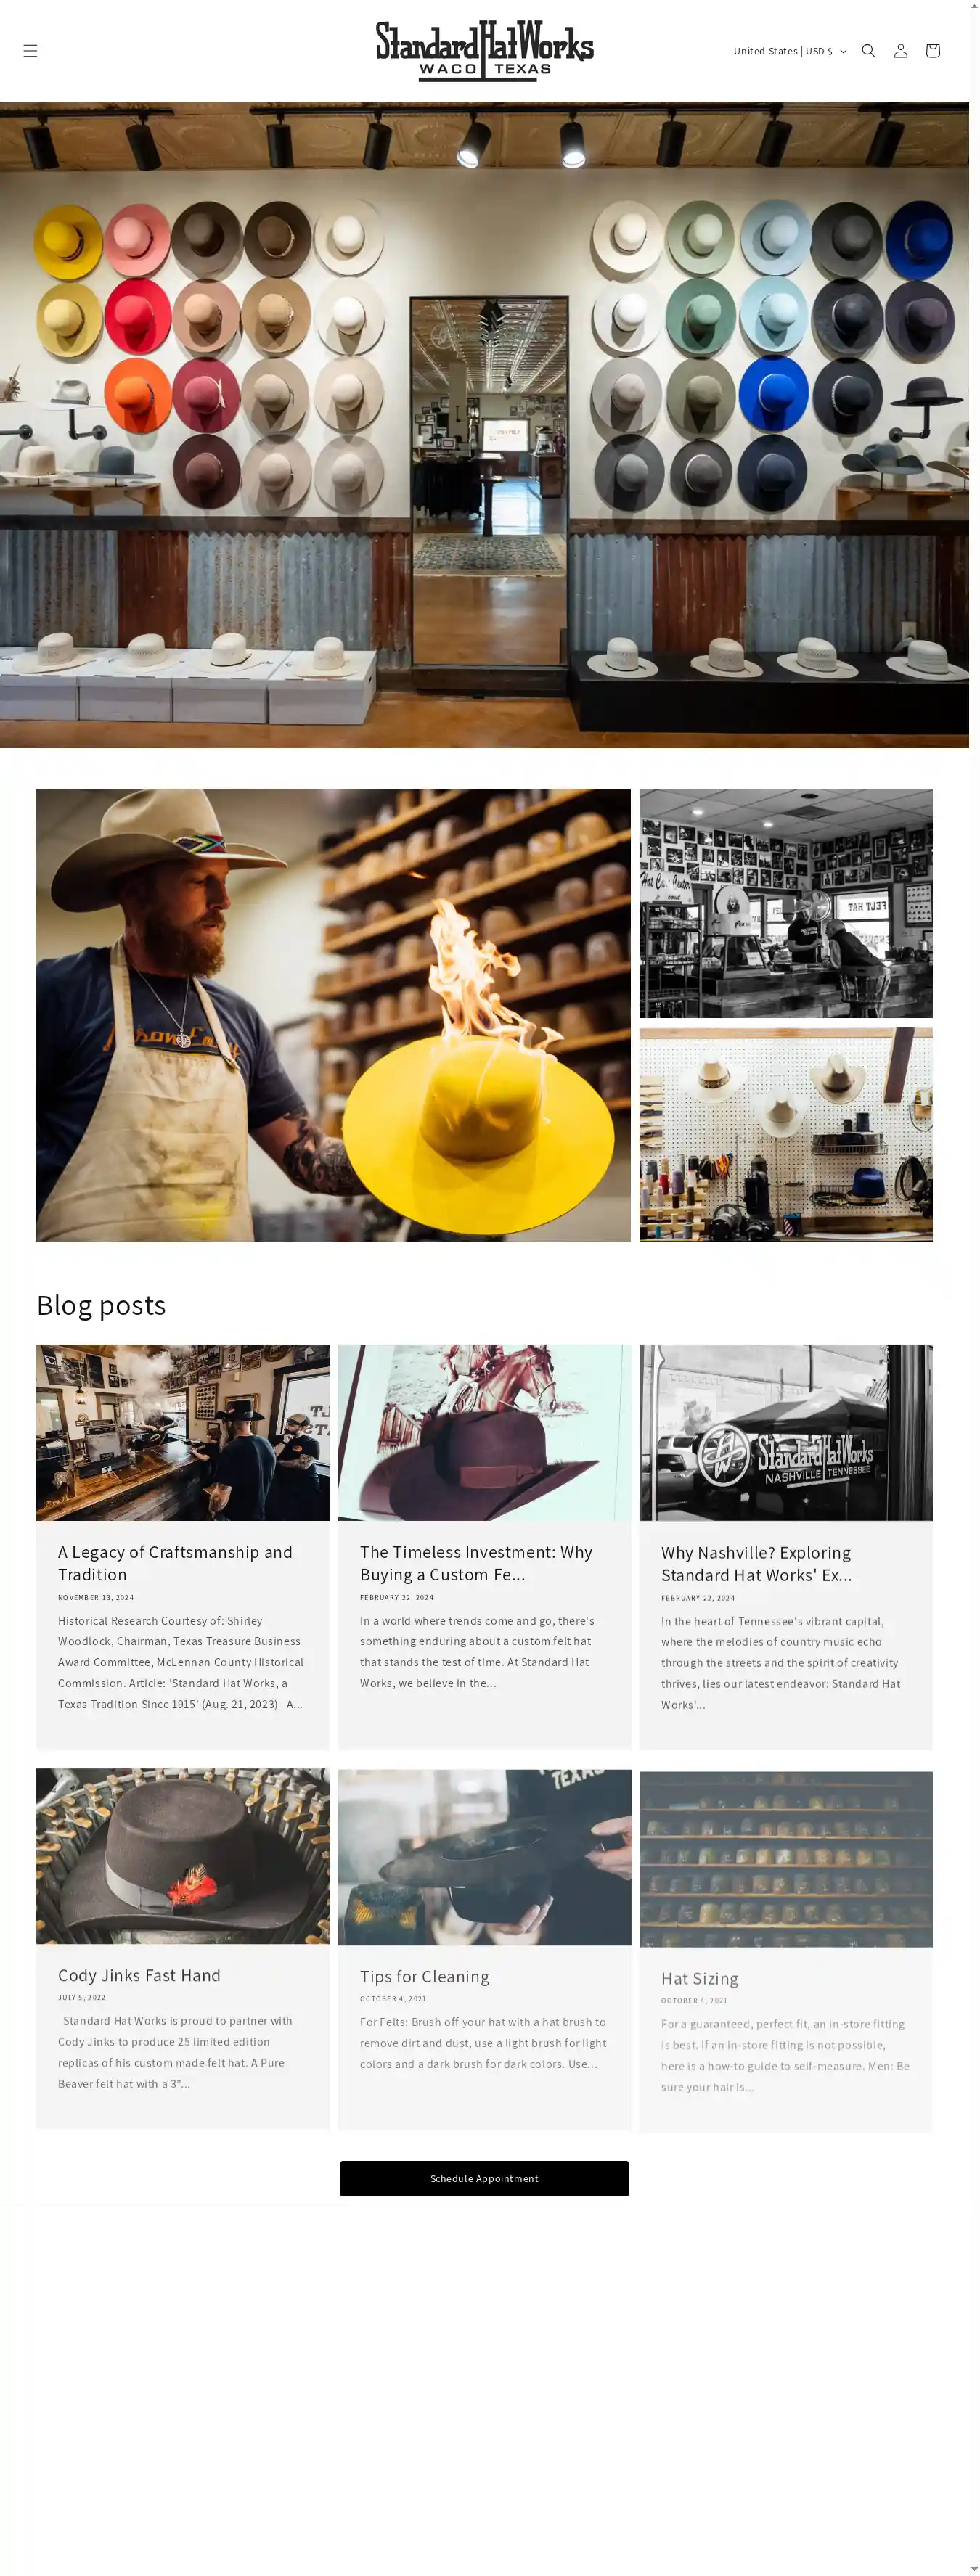
Task: View the shopping cart icon
Action: click(x=932, y=51)
